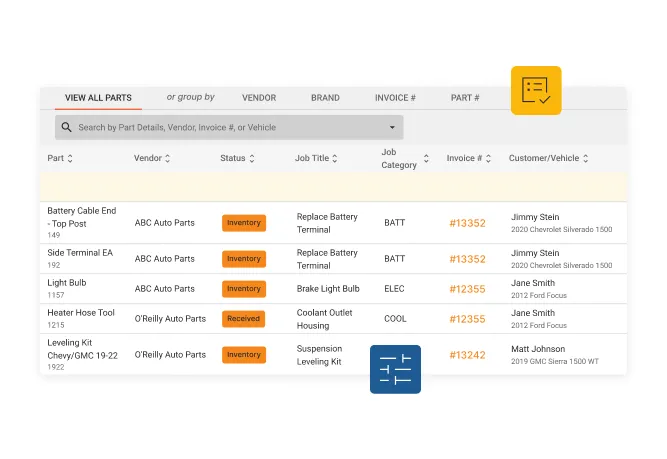Click the Part column header label
Image resolution: width=667 pixels, height=459 pixels.
(55, 158)
